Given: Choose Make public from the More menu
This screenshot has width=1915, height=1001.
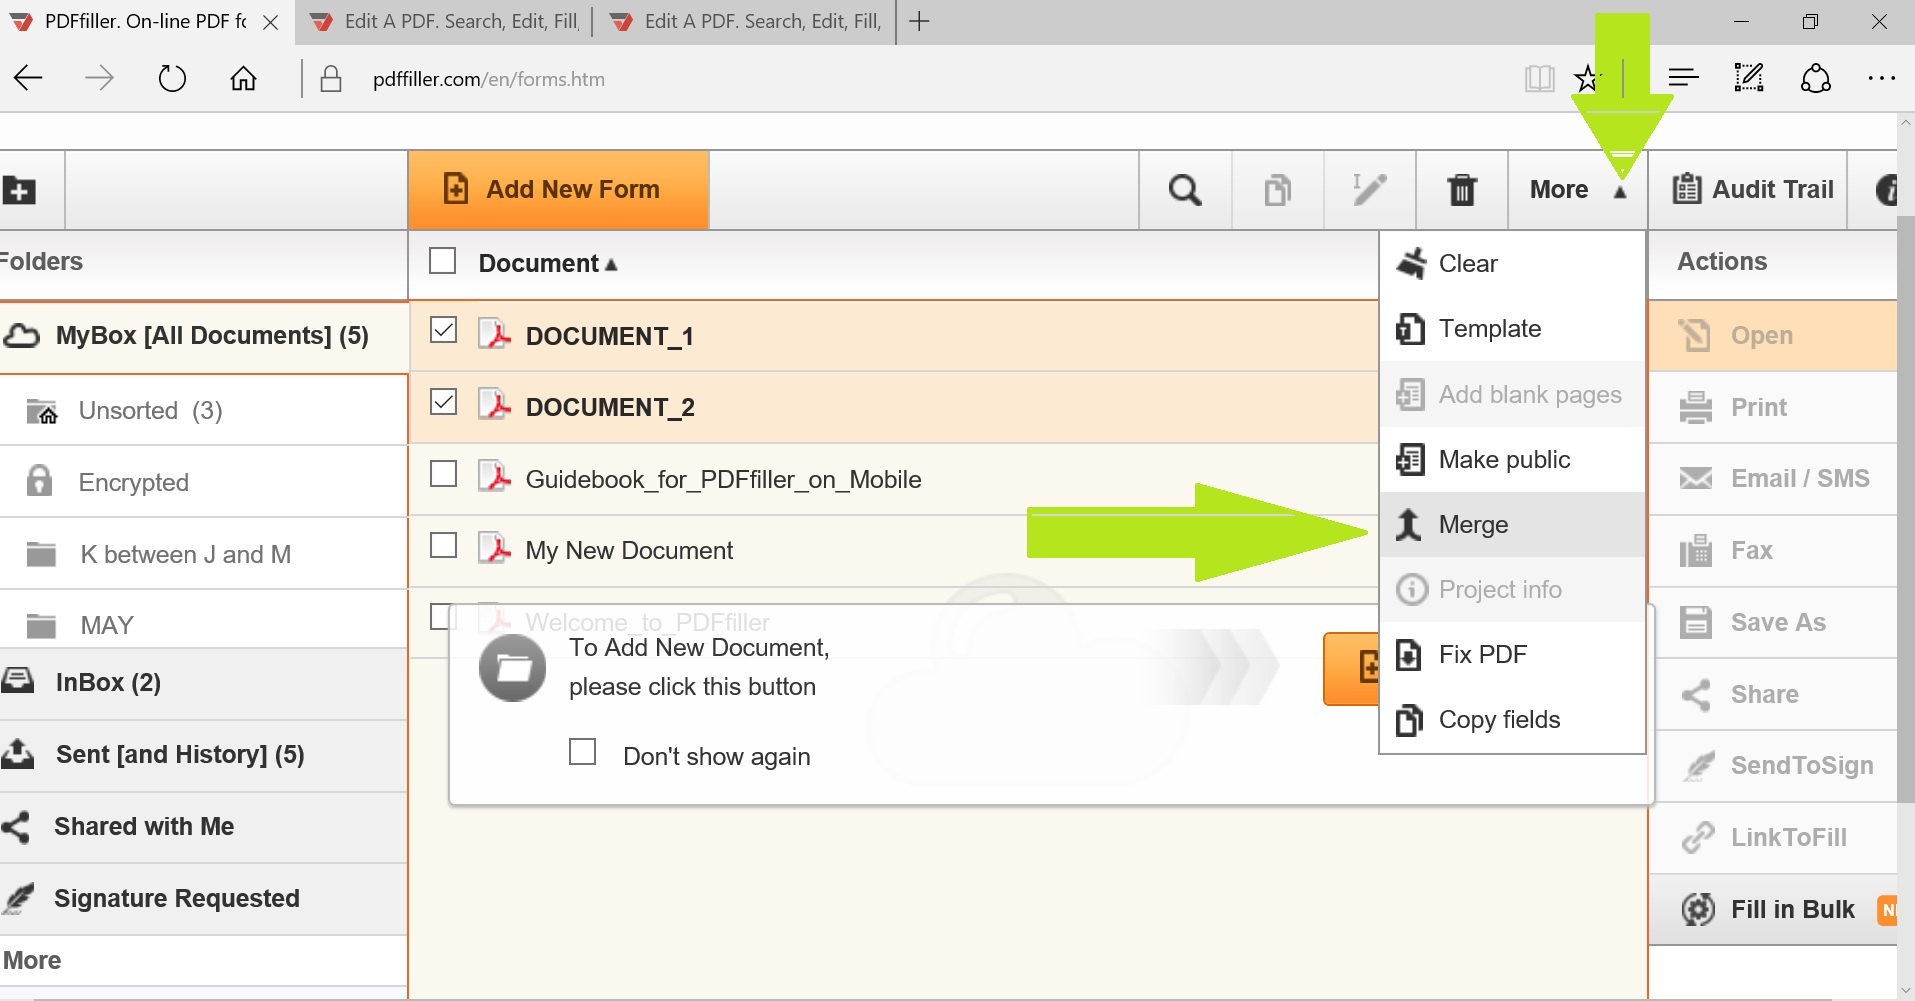Looking at the screenshot, I should tap(1512, 459).
